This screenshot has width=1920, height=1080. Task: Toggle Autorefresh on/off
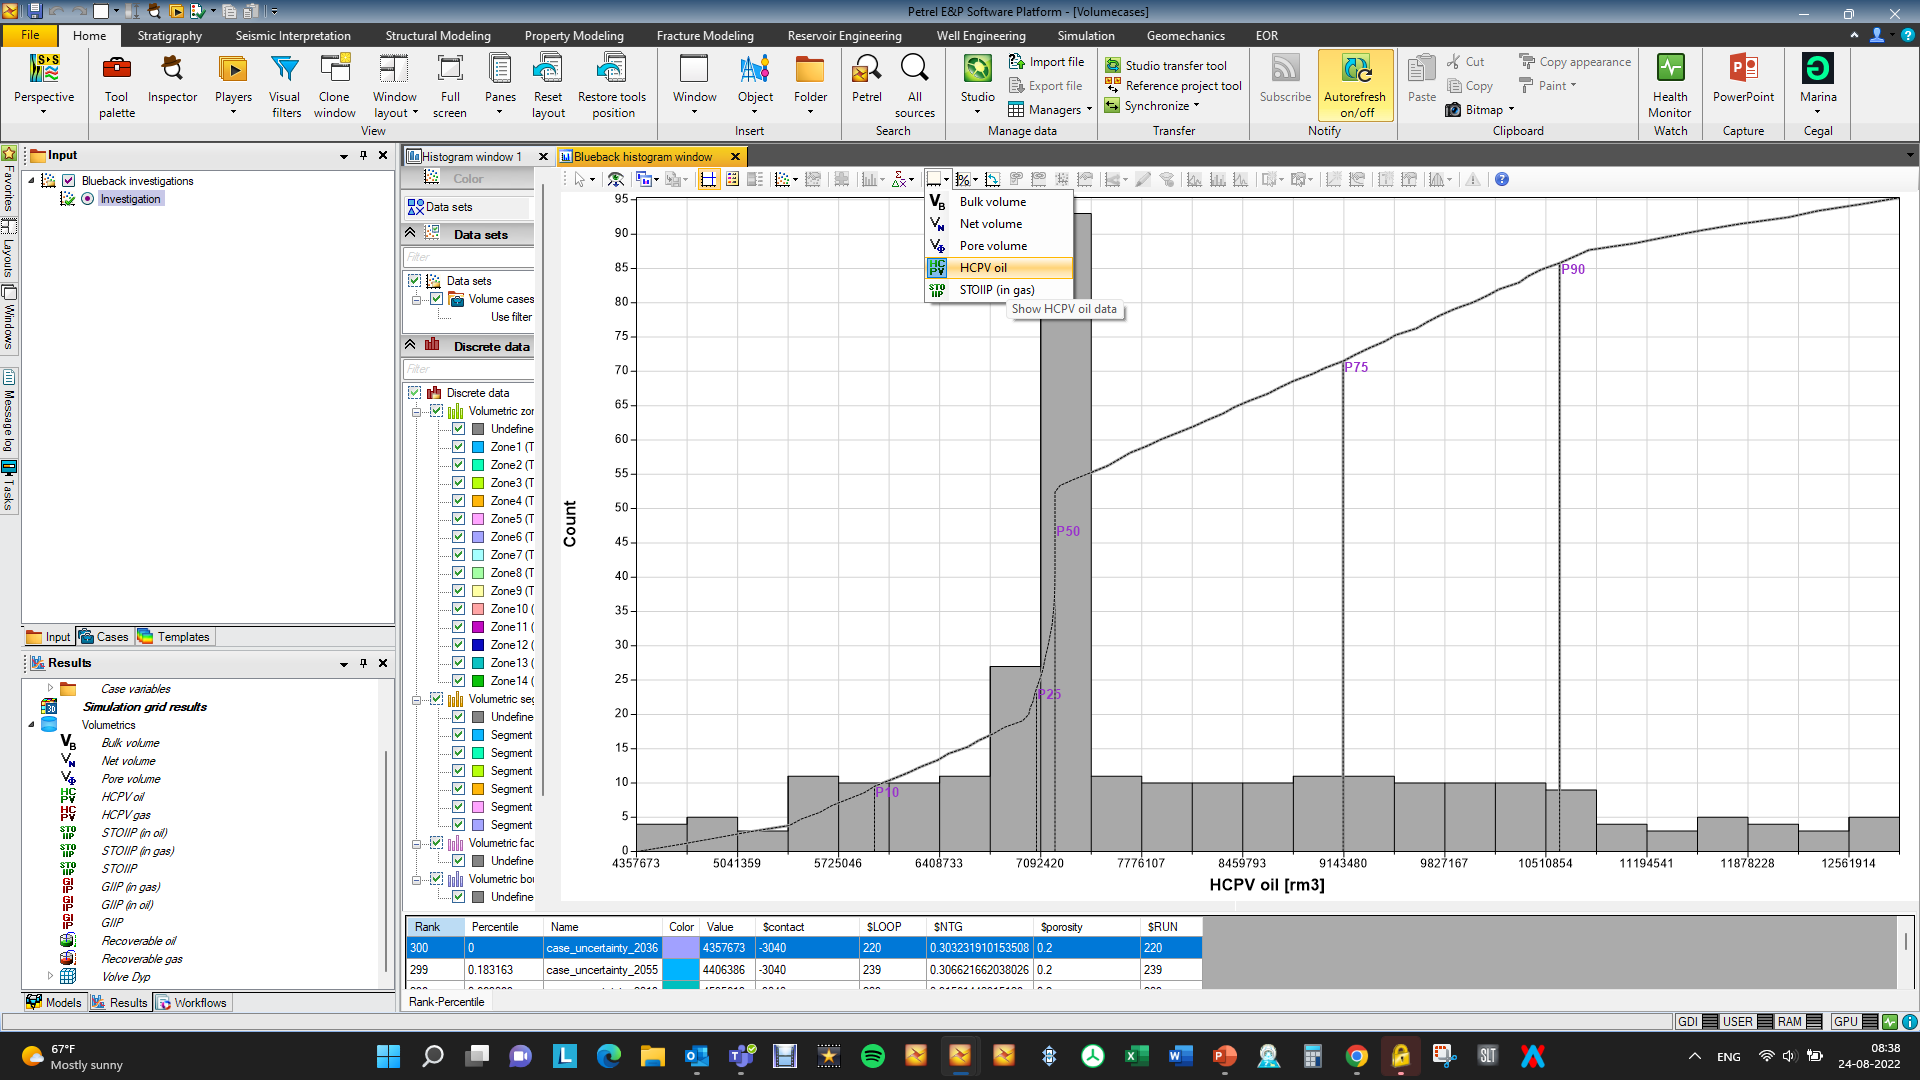point(1355,85)
